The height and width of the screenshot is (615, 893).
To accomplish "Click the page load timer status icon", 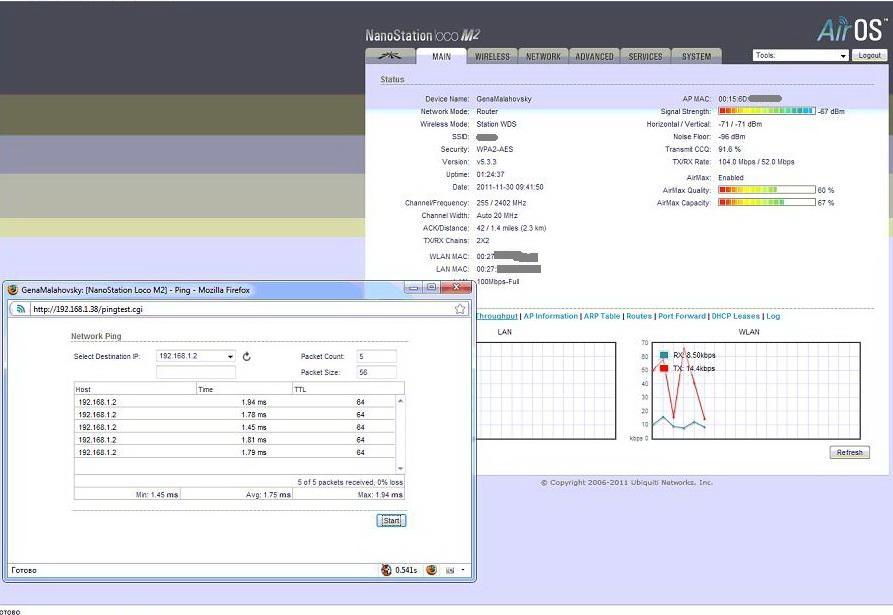I will (x=387, y=570).
